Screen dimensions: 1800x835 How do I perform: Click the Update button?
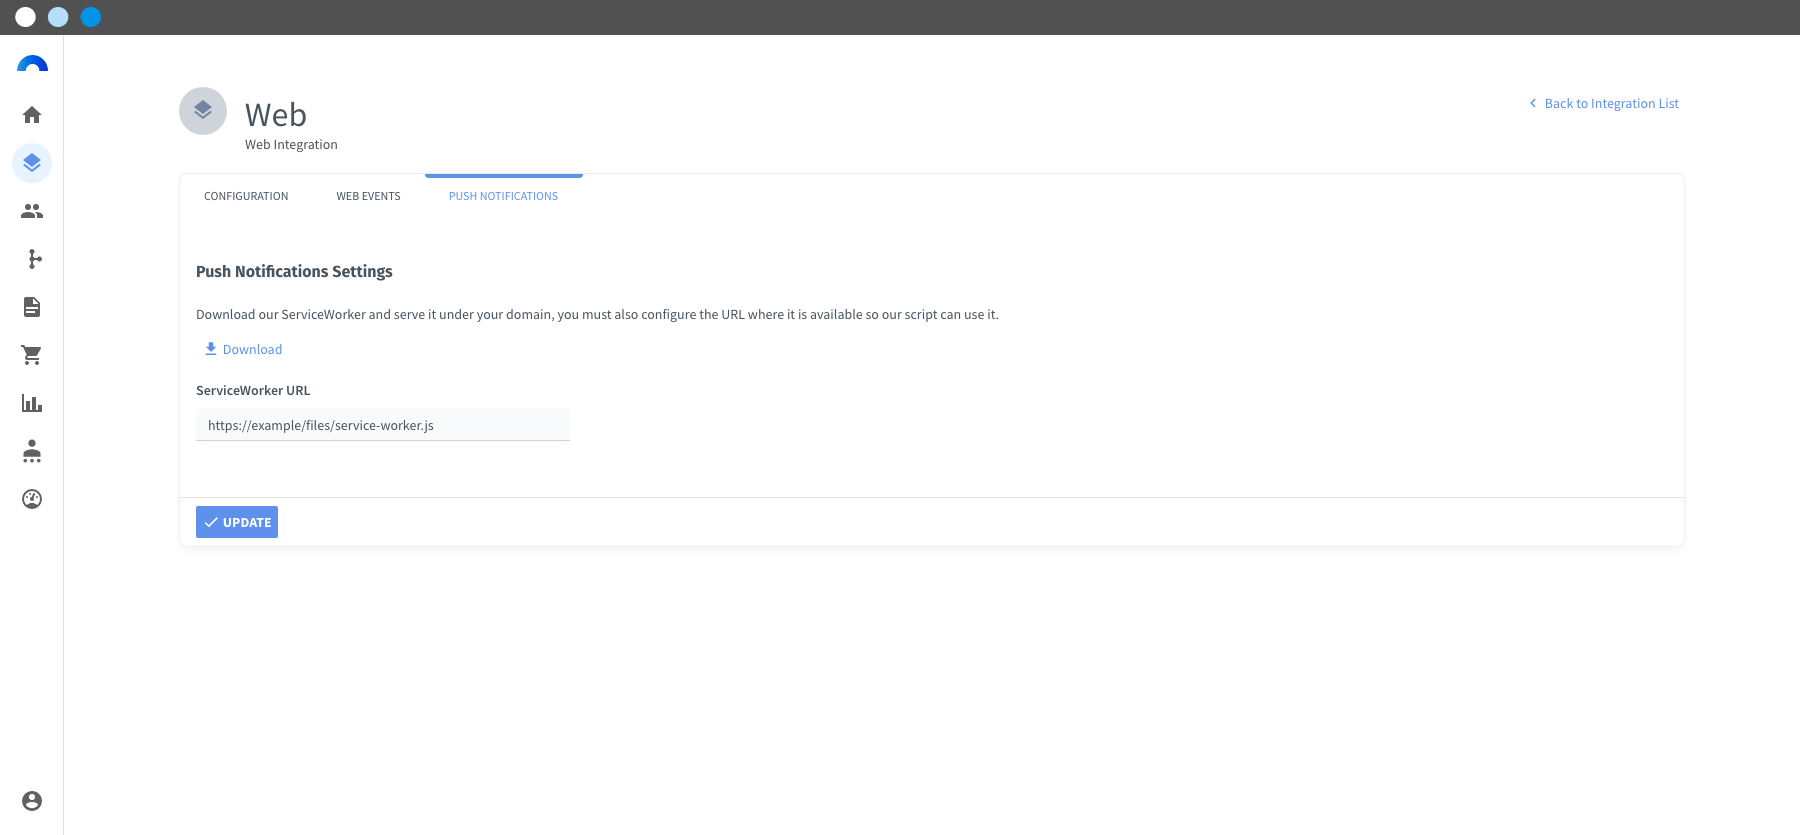(x=237, y=522)
